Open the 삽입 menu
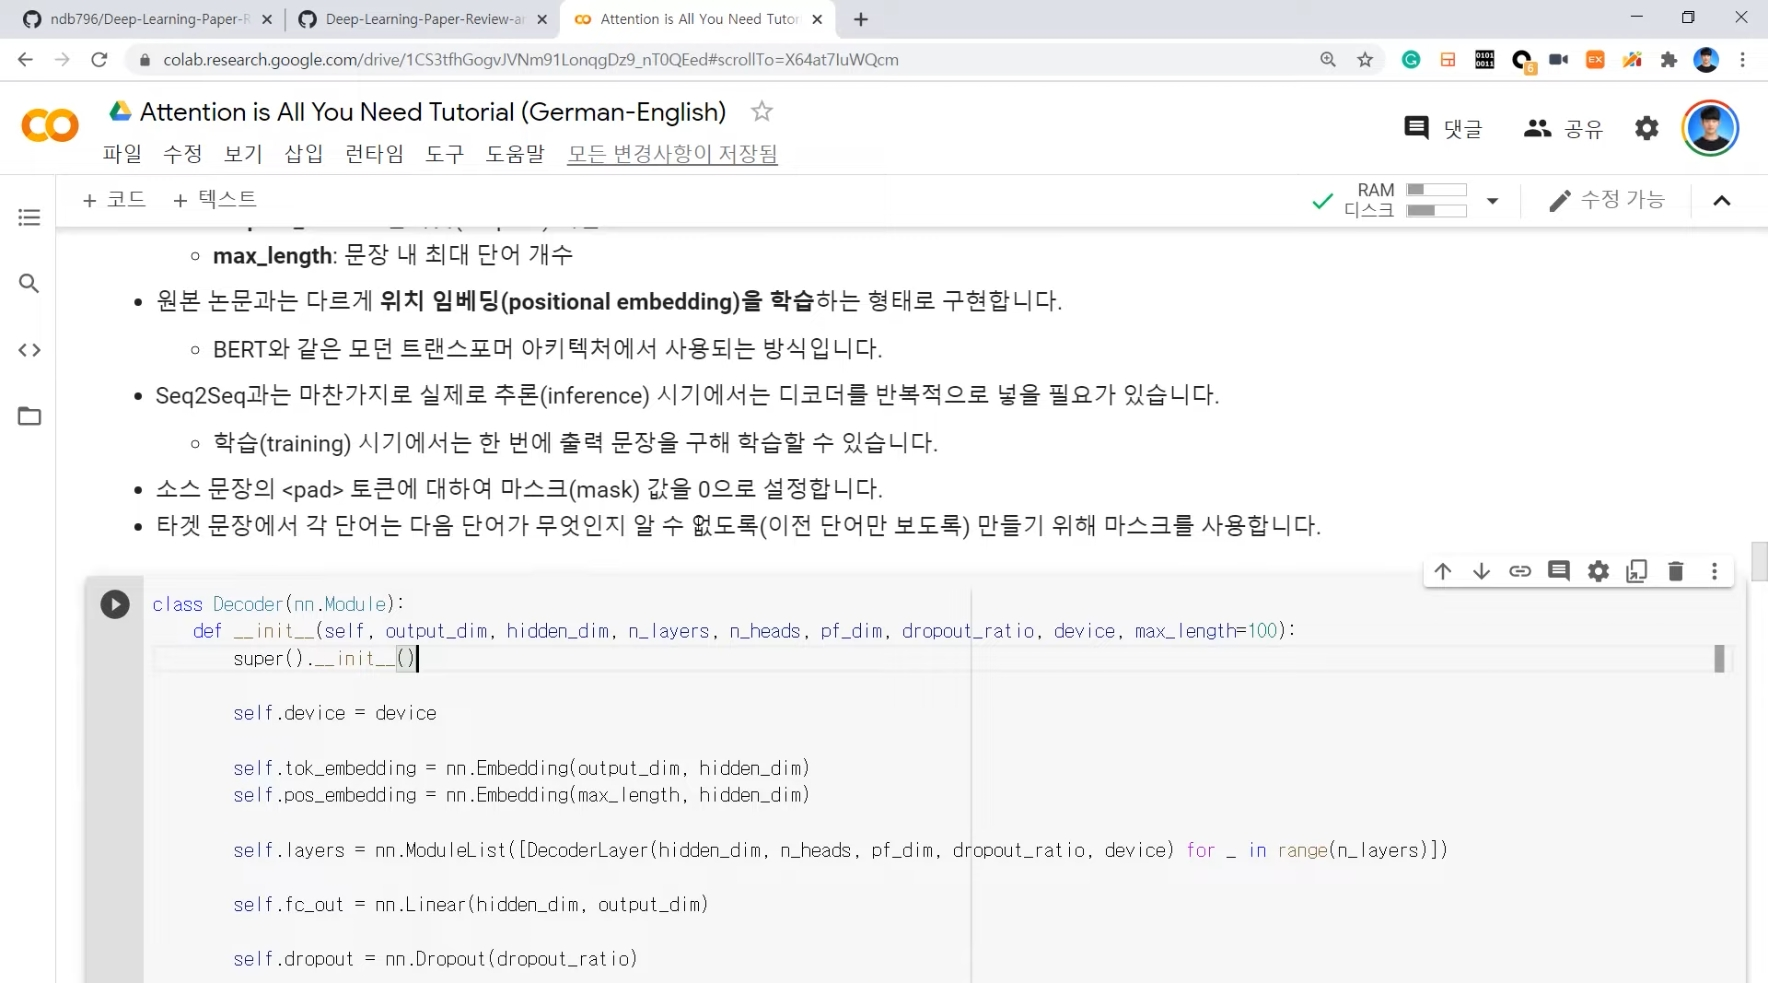1768x983 pixels. pyautogui.click(x=304, y=154)
